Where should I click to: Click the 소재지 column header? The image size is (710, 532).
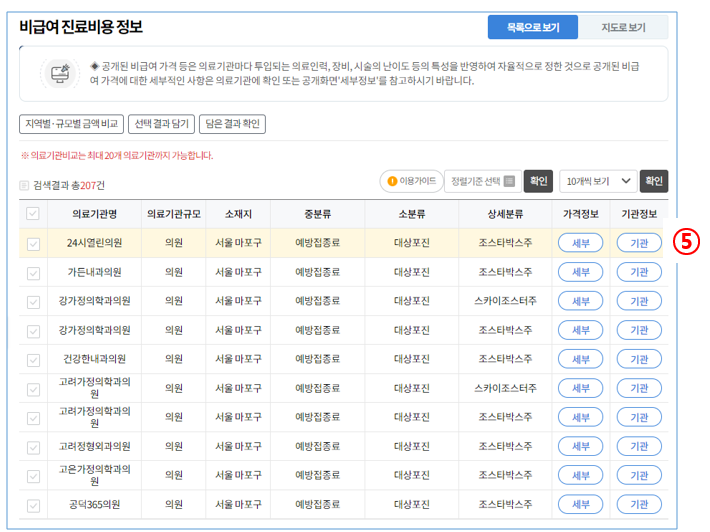(x=238, y=214)
